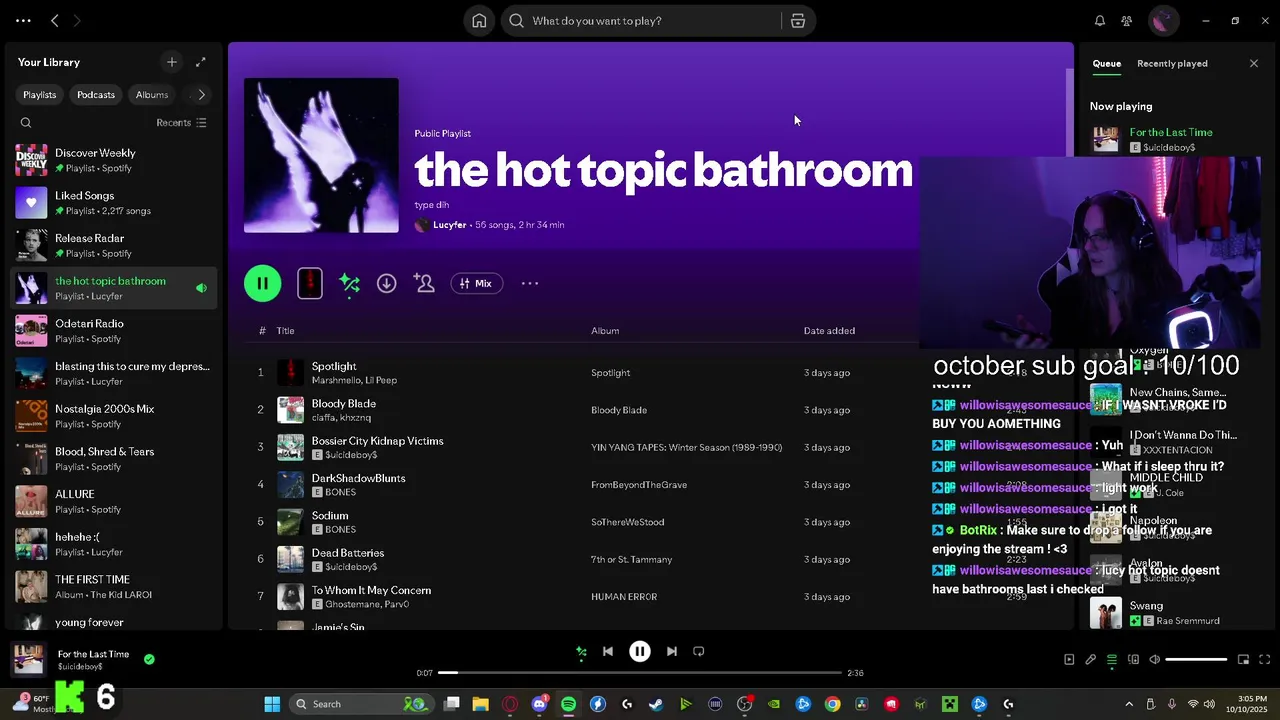Enter full screen mode
This screenshot has height=720, width=1280.
(x=1265, y=660)
